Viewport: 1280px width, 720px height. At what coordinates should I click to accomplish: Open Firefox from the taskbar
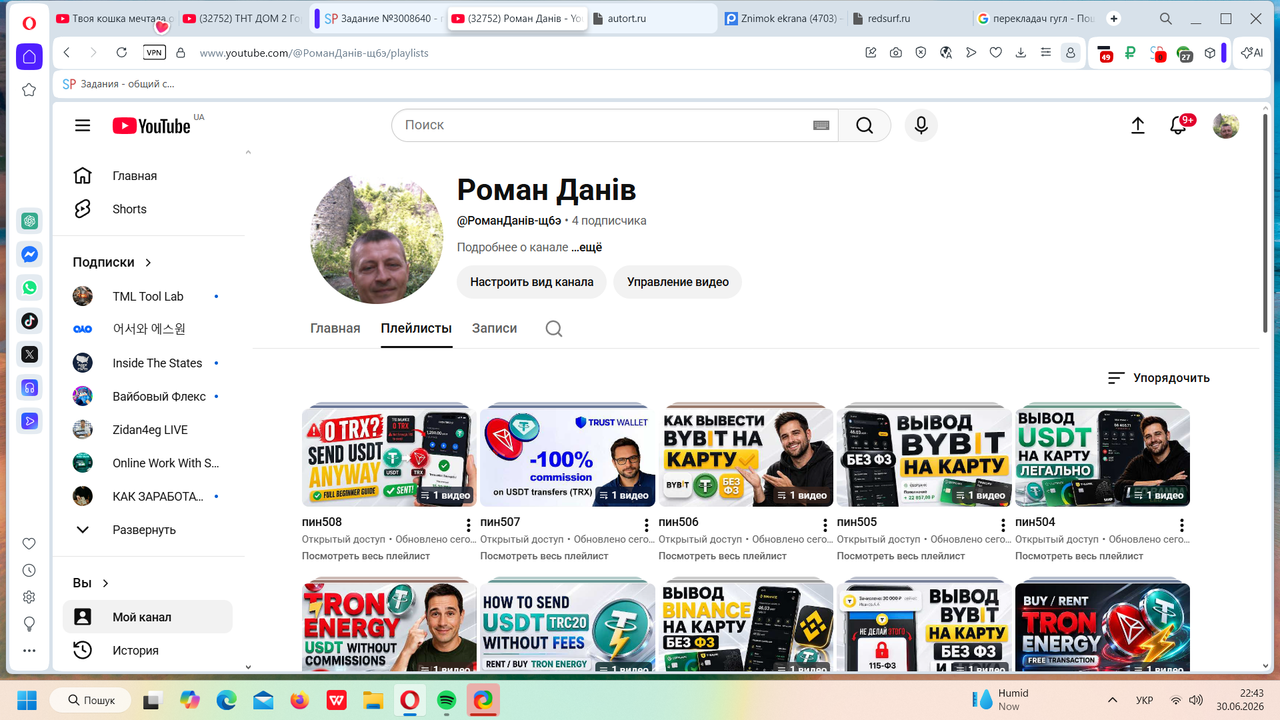pyautogui.click(x=299, y=700)
